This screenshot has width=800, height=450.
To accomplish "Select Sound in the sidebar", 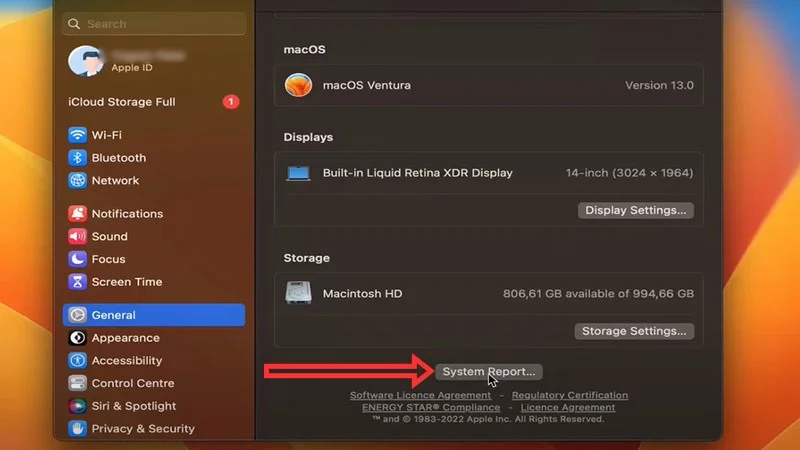I will 110,236.
